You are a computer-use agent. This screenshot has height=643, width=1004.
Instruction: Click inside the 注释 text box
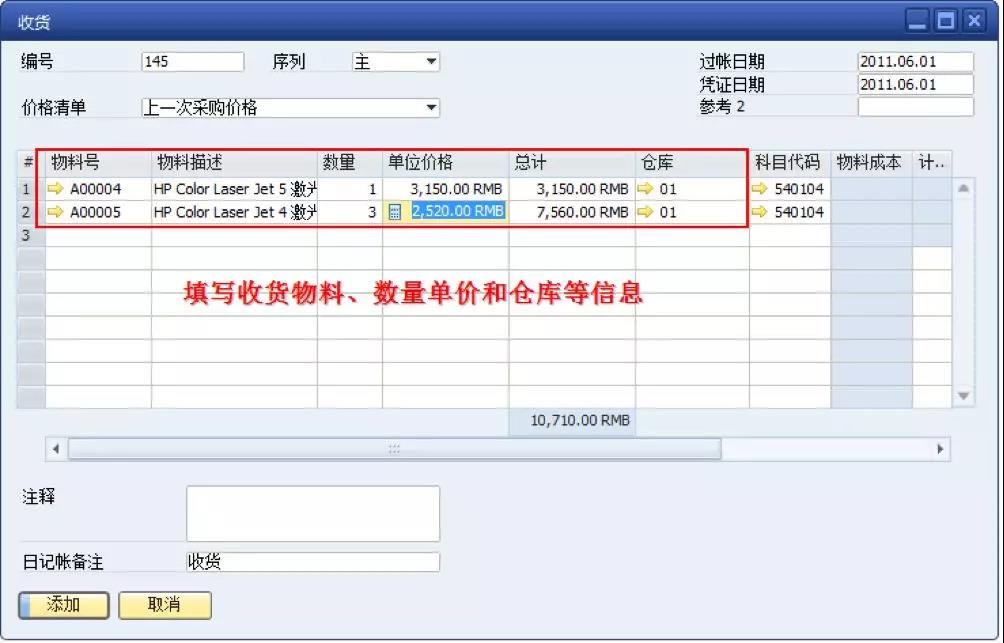[310, 512]
